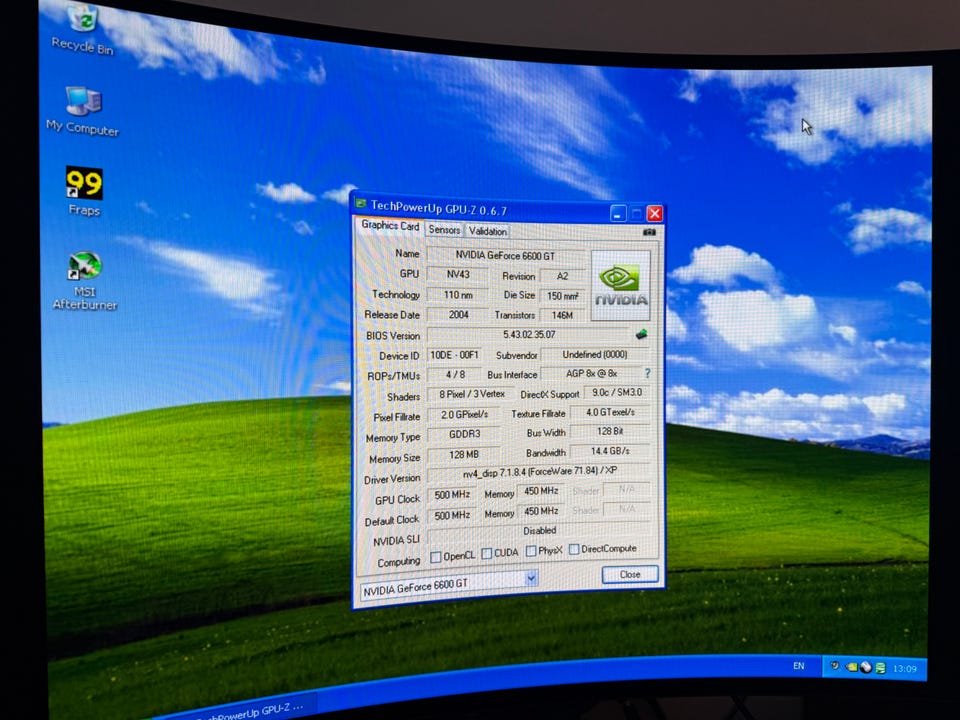Click the BIOS Version field 5.43.02.35.07

[x=529, y=334]
